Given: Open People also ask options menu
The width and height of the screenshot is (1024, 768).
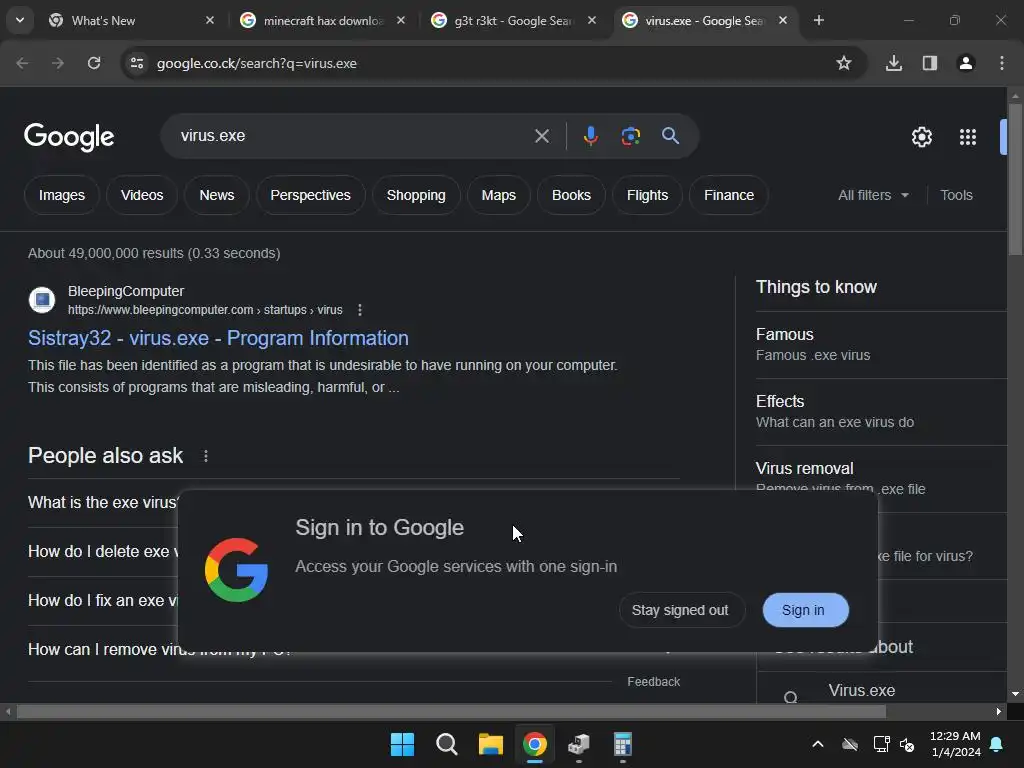Looking at the screenshot, I should point(206,456).
